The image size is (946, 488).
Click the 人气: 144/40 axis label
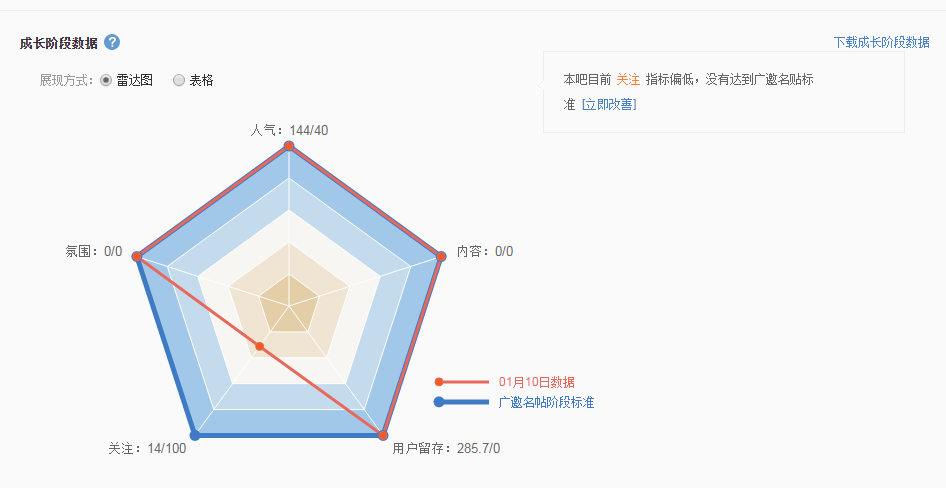pos(289,130)
